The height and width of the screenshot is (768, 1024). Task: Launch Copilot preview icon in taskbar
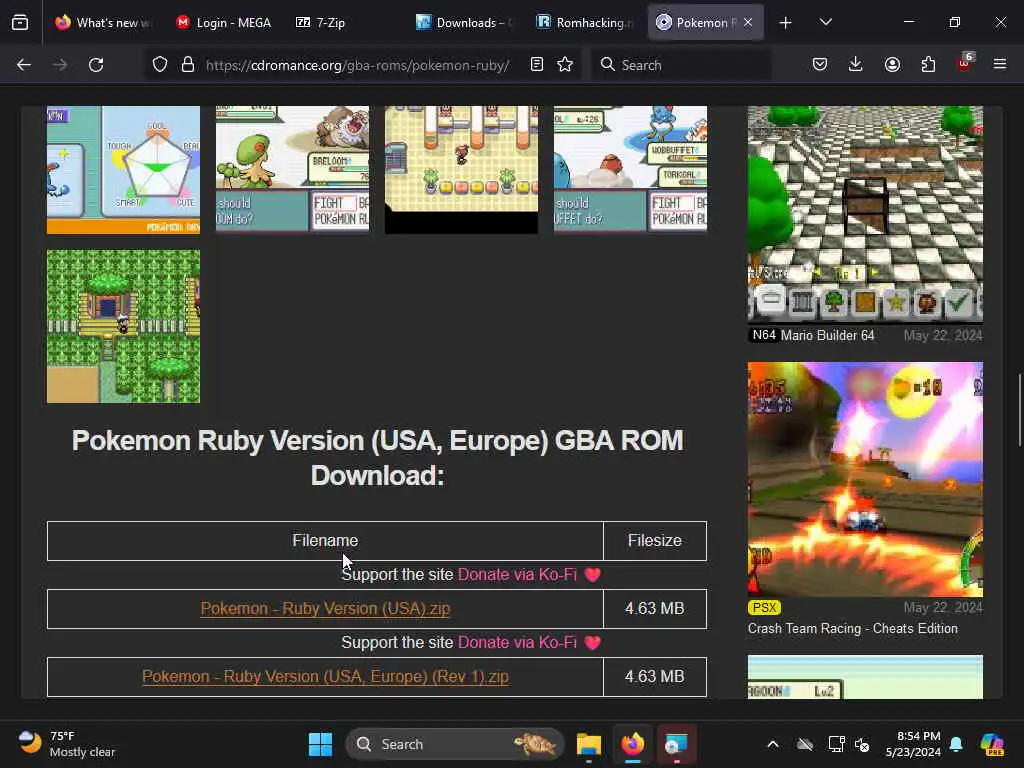click(993, 744)
